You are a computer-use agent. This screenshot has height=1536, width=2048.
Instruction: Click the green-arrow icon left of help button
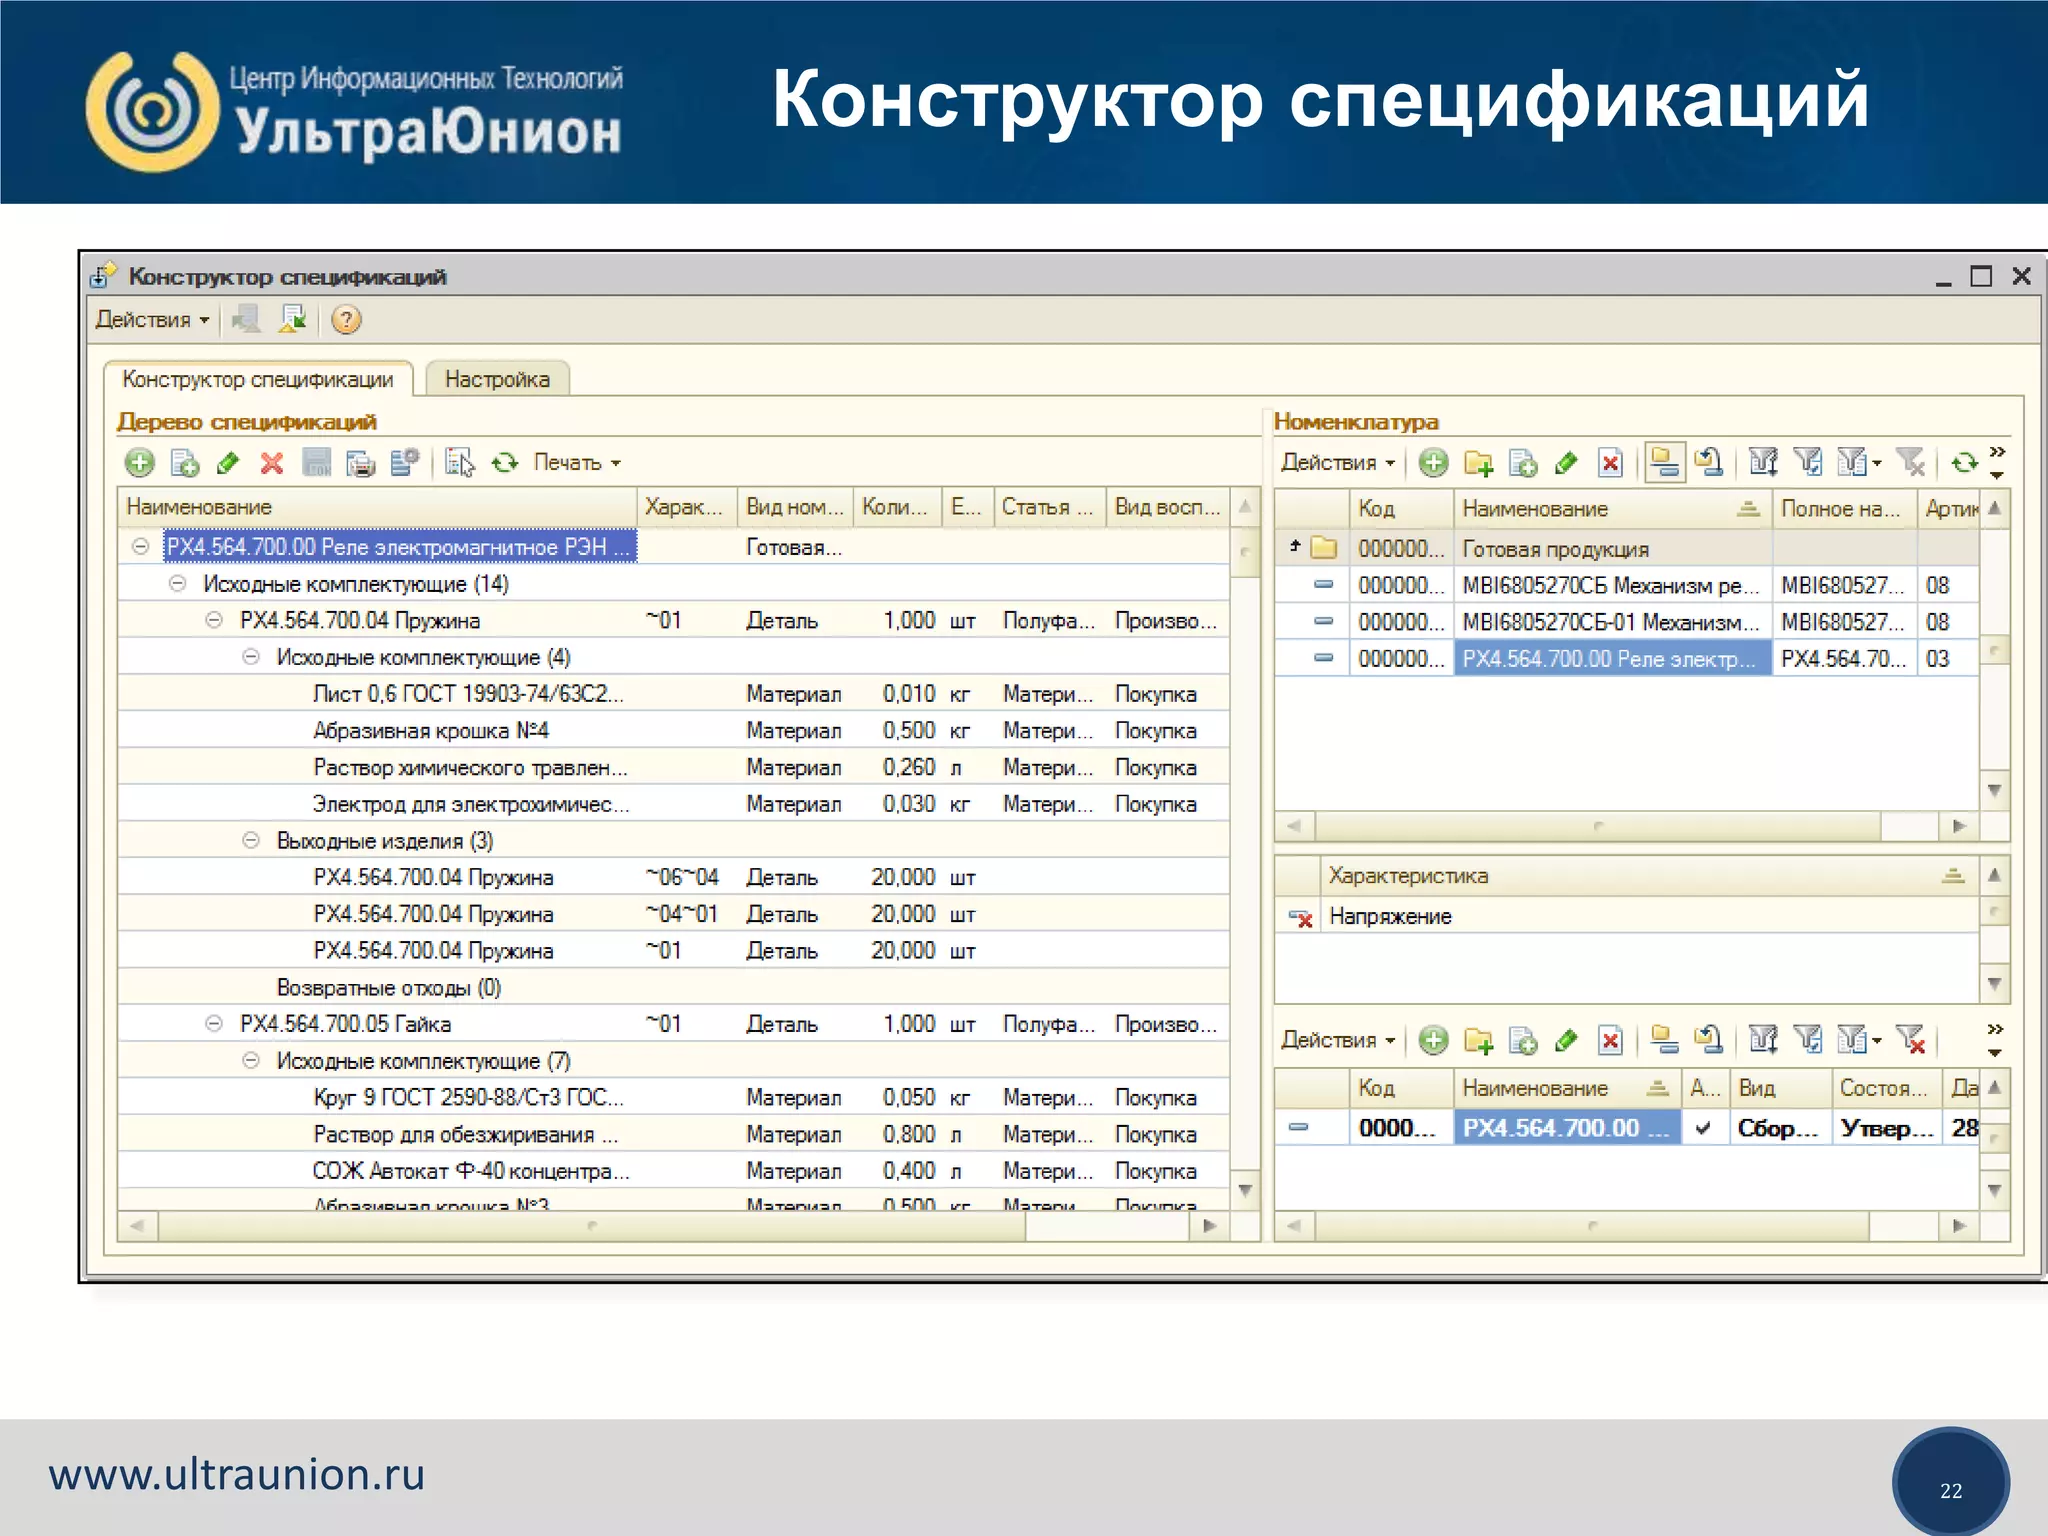(x=293, y=320)
